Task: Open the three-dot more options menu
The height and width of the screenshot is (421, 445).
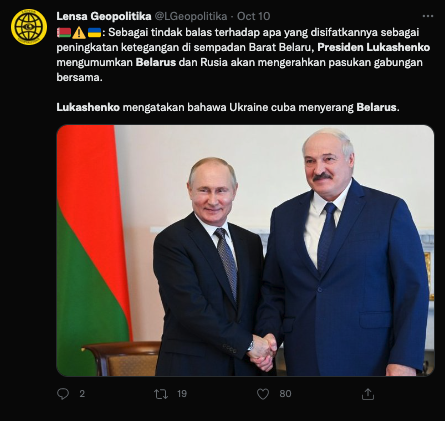Action: (428, 16)
